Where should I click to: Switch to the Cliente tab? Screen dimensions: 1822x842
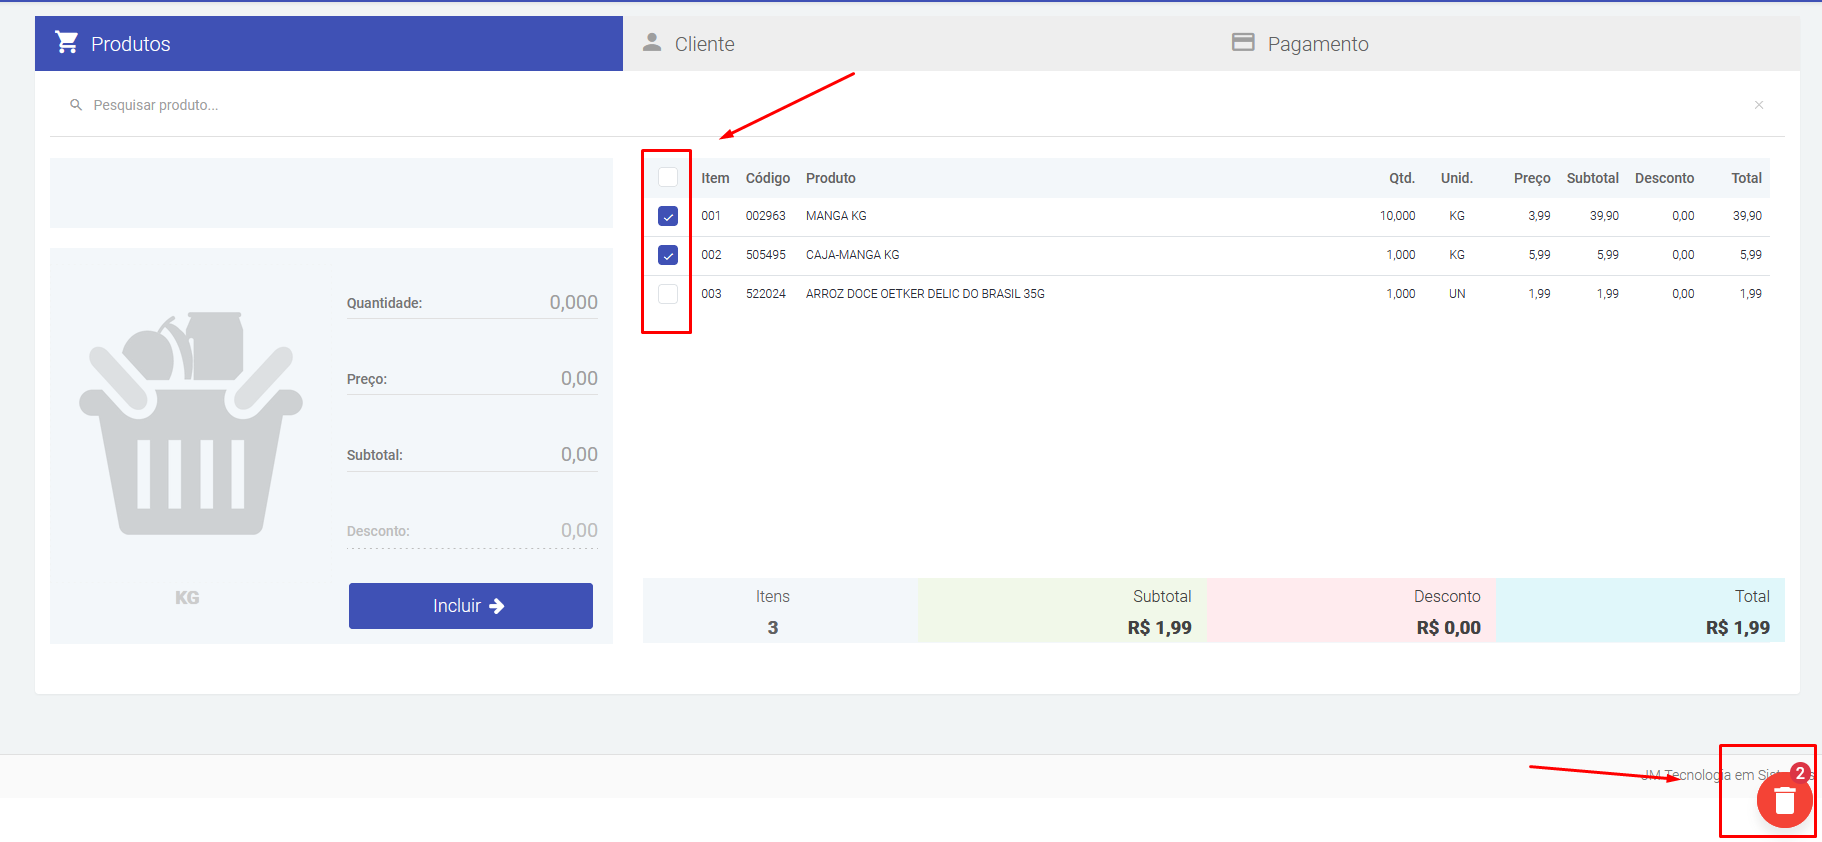[x=704, y=44]
